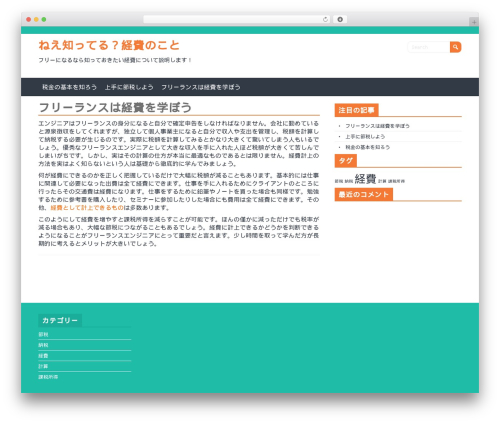
Task: Open footer category 計算
Action: tap(43, 366)
